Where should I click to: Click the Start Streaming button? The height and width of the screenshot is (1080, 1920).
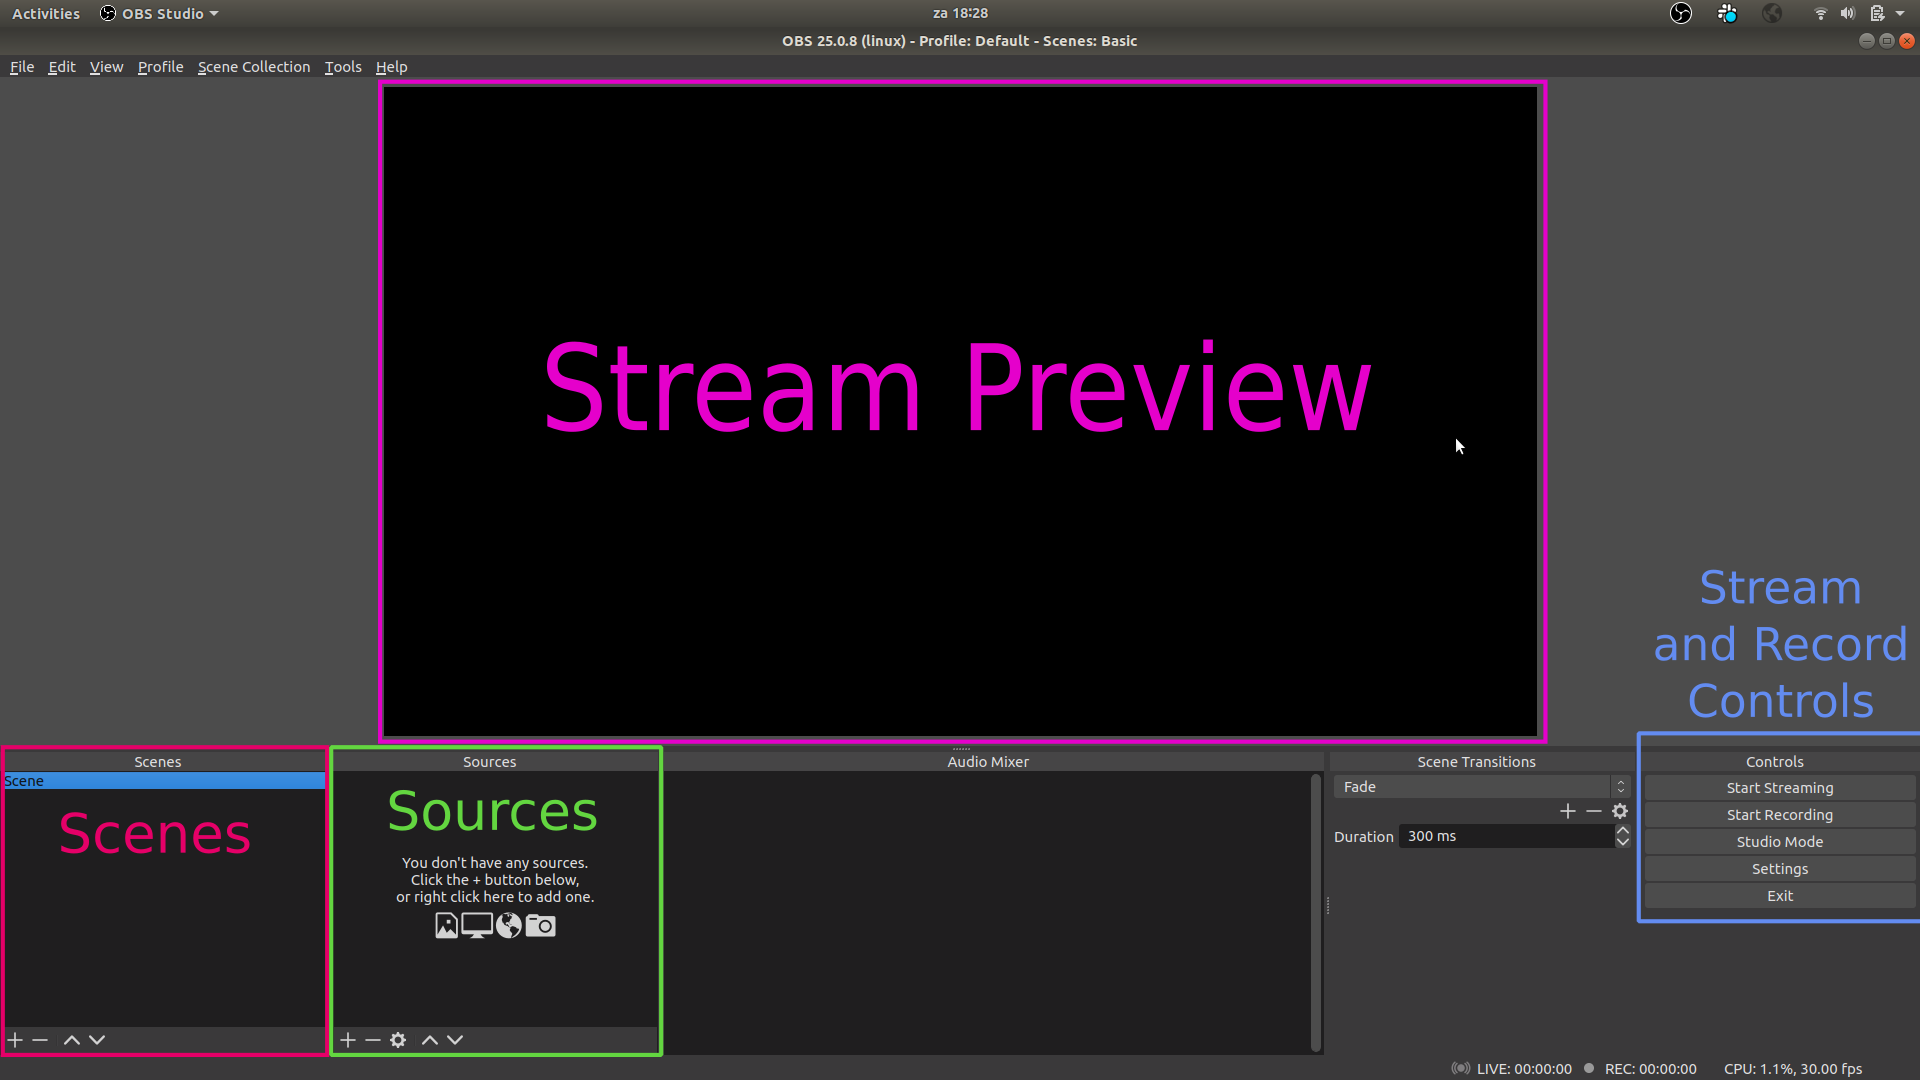coord(1780,787)
